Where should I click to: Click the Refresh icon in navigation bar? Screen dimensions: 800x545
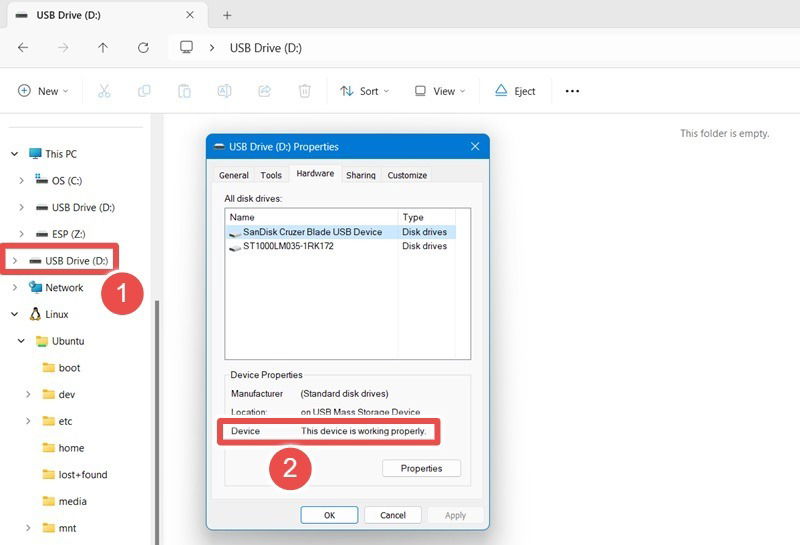click(x=143, y=47)
